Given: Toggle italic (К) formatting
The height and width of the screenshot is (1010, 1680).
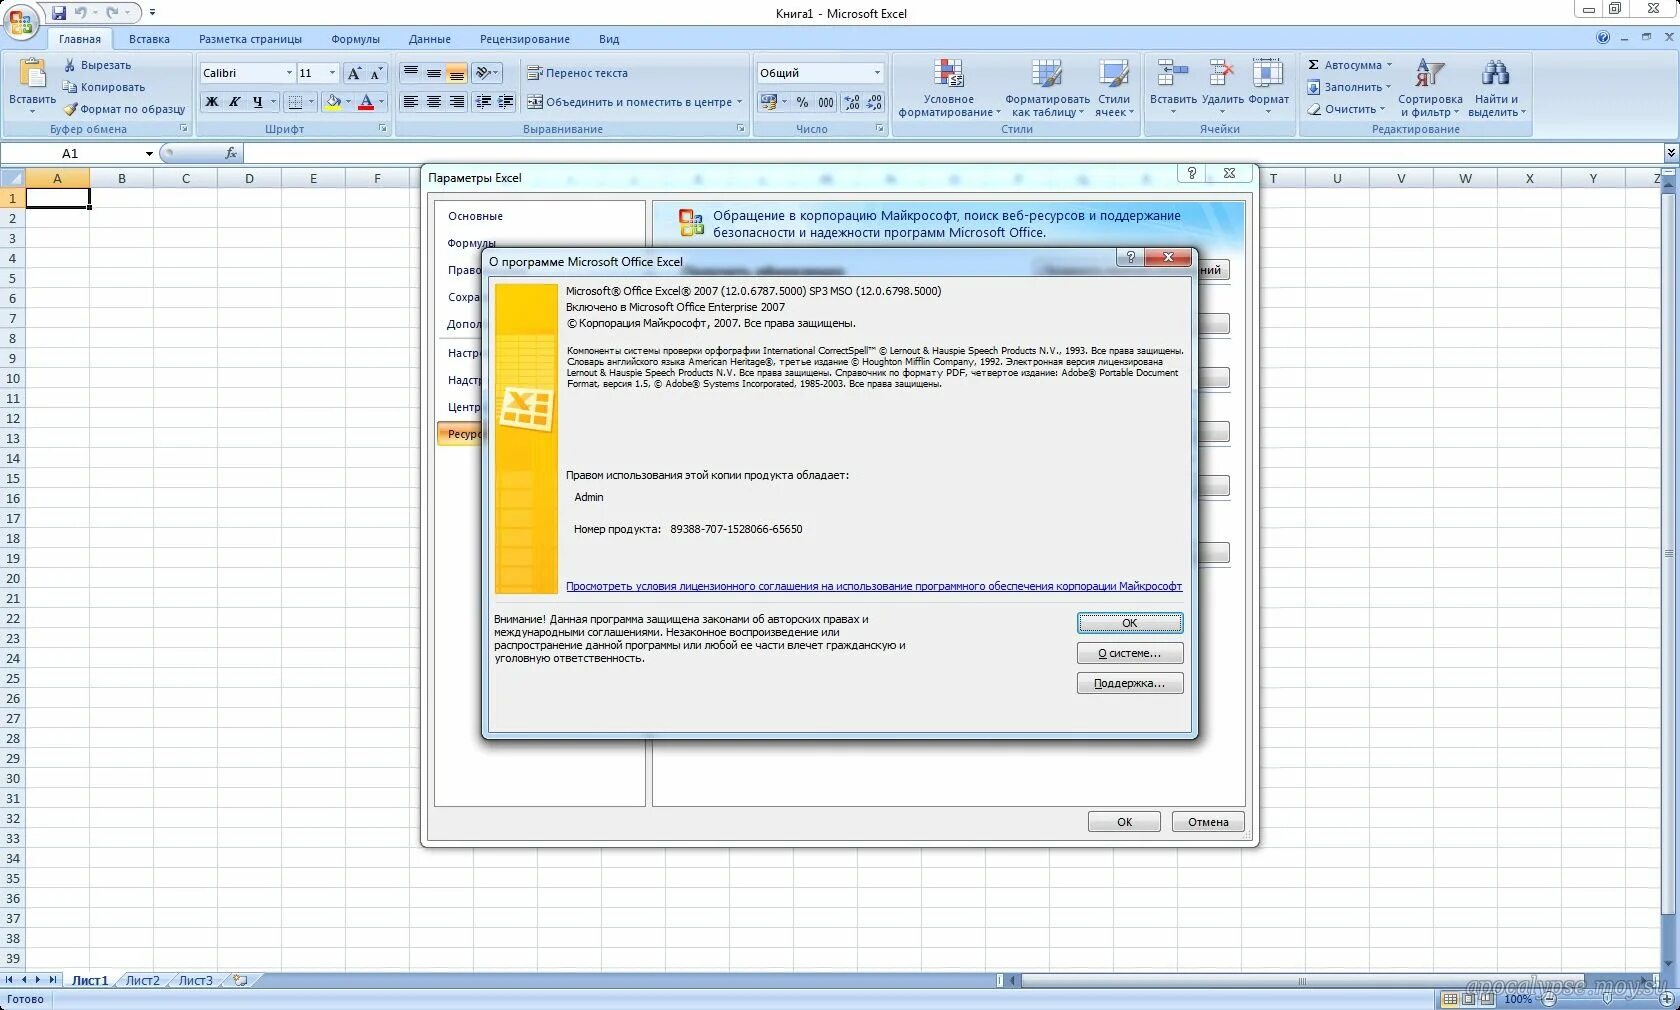Looking at the screenshot, I should (x=234, y=102).
